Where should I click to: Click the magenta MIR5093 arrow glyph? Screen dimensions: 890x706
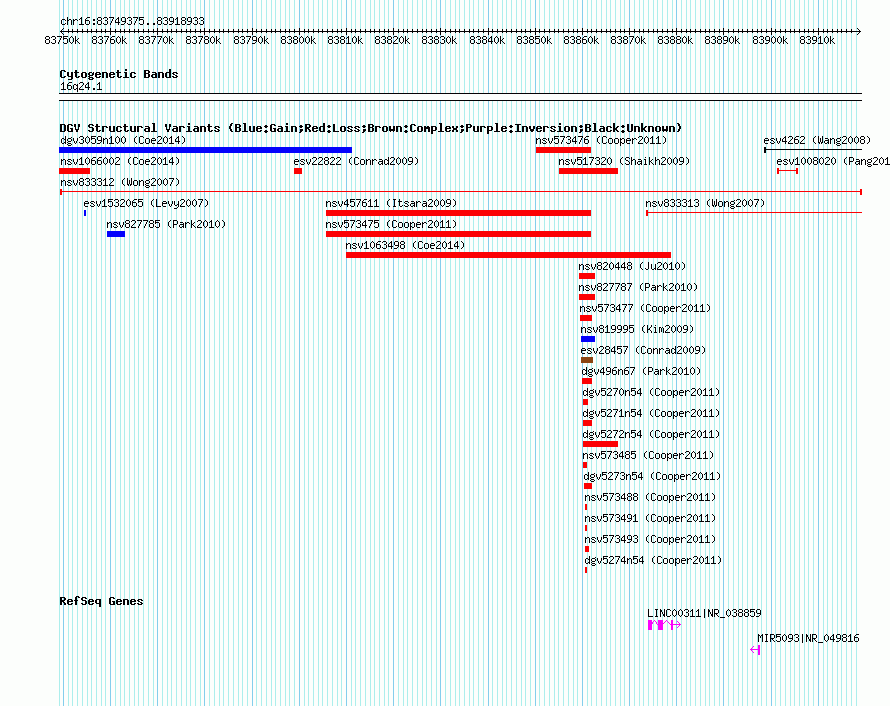click(755, 650)
